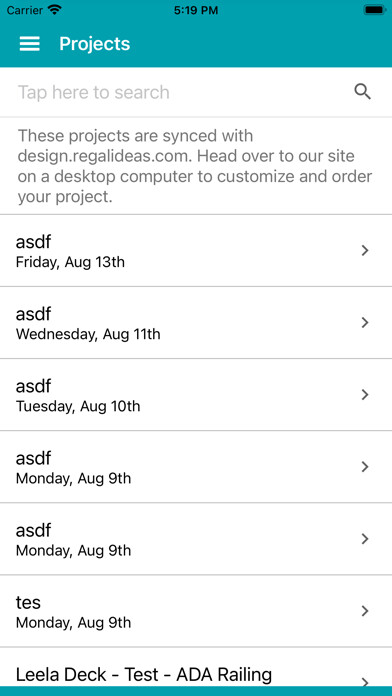The height and width of the screenshot is (696, 392).
Task: Click chevron on the tes project row
Action: pyautogui.click(x=365, y=611)
